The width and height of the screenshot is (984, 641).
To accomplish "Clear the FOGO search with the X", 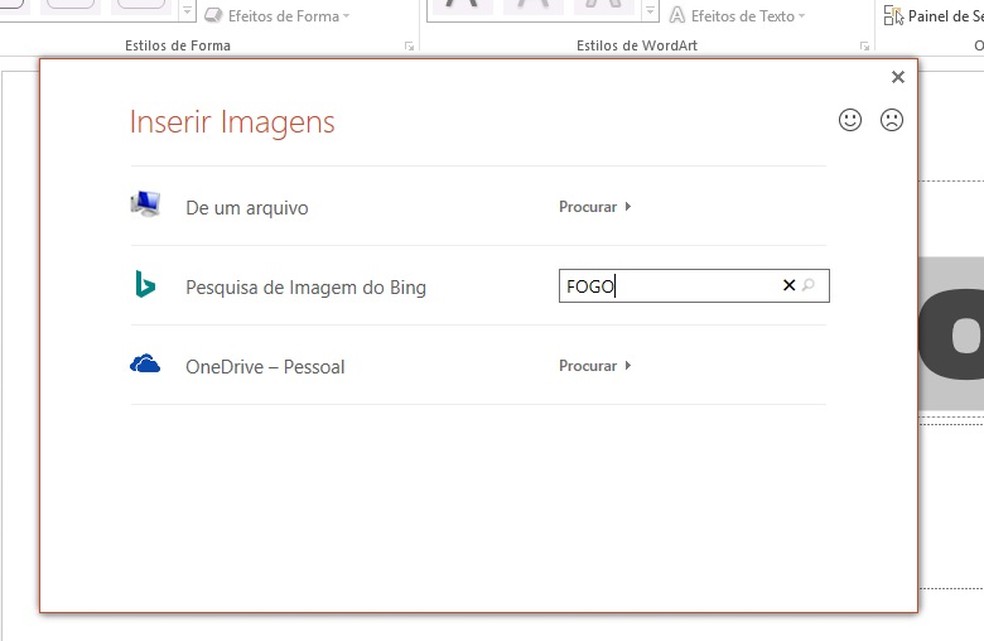I will pos(789,285).
